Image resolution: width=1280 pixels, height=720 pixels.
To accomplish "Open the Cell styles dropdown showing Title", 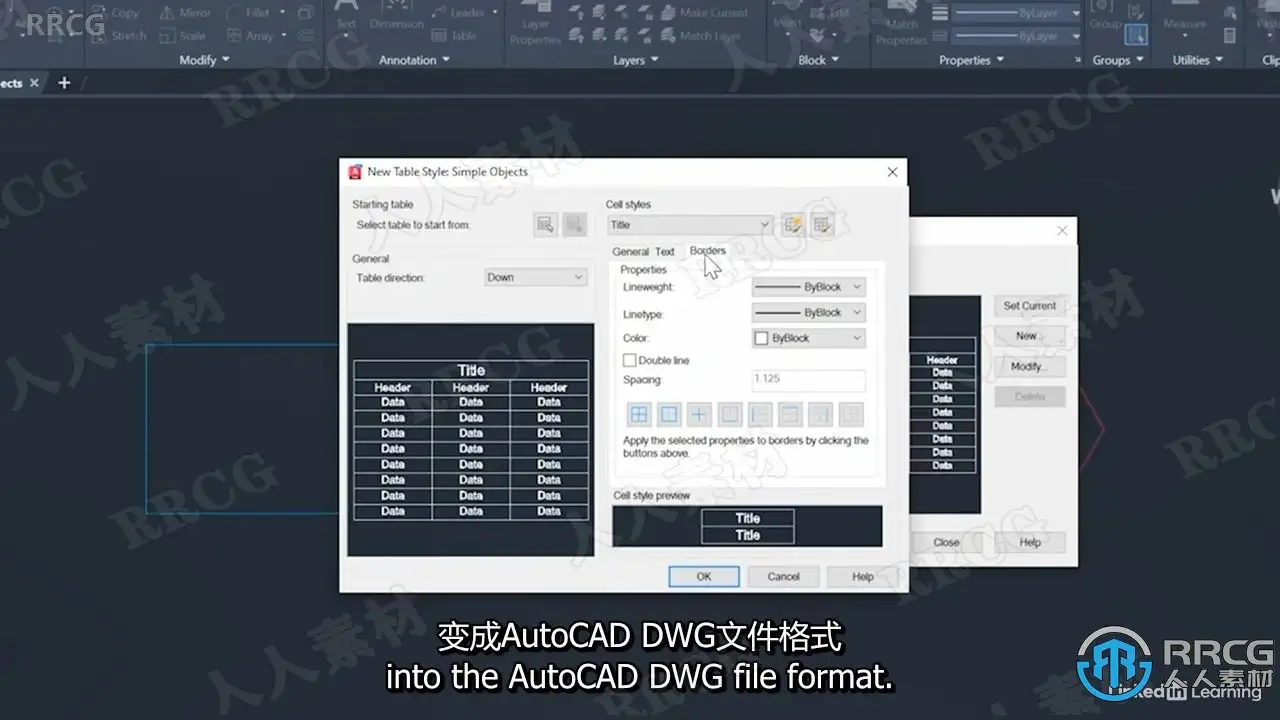I will pyautogui.click(x=689, y=225).
